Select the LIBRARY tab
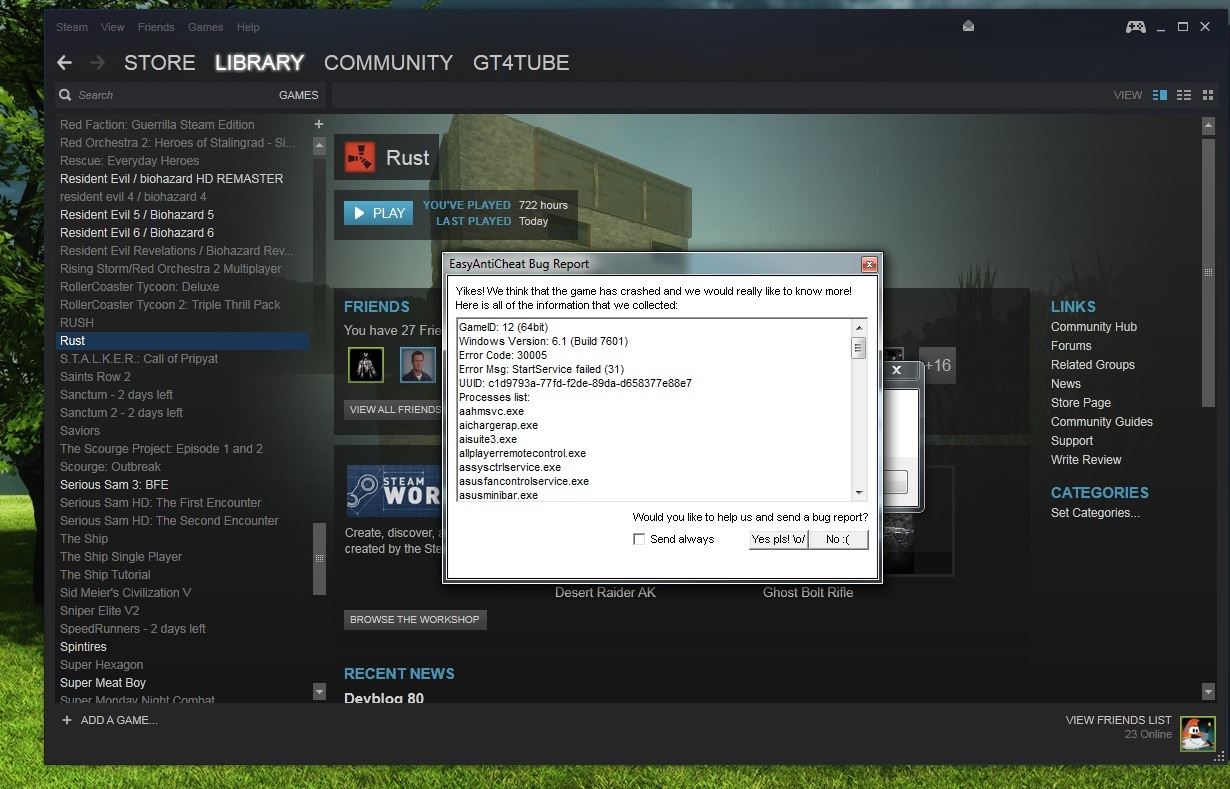The image size is (1230, 789). point(260,63)
